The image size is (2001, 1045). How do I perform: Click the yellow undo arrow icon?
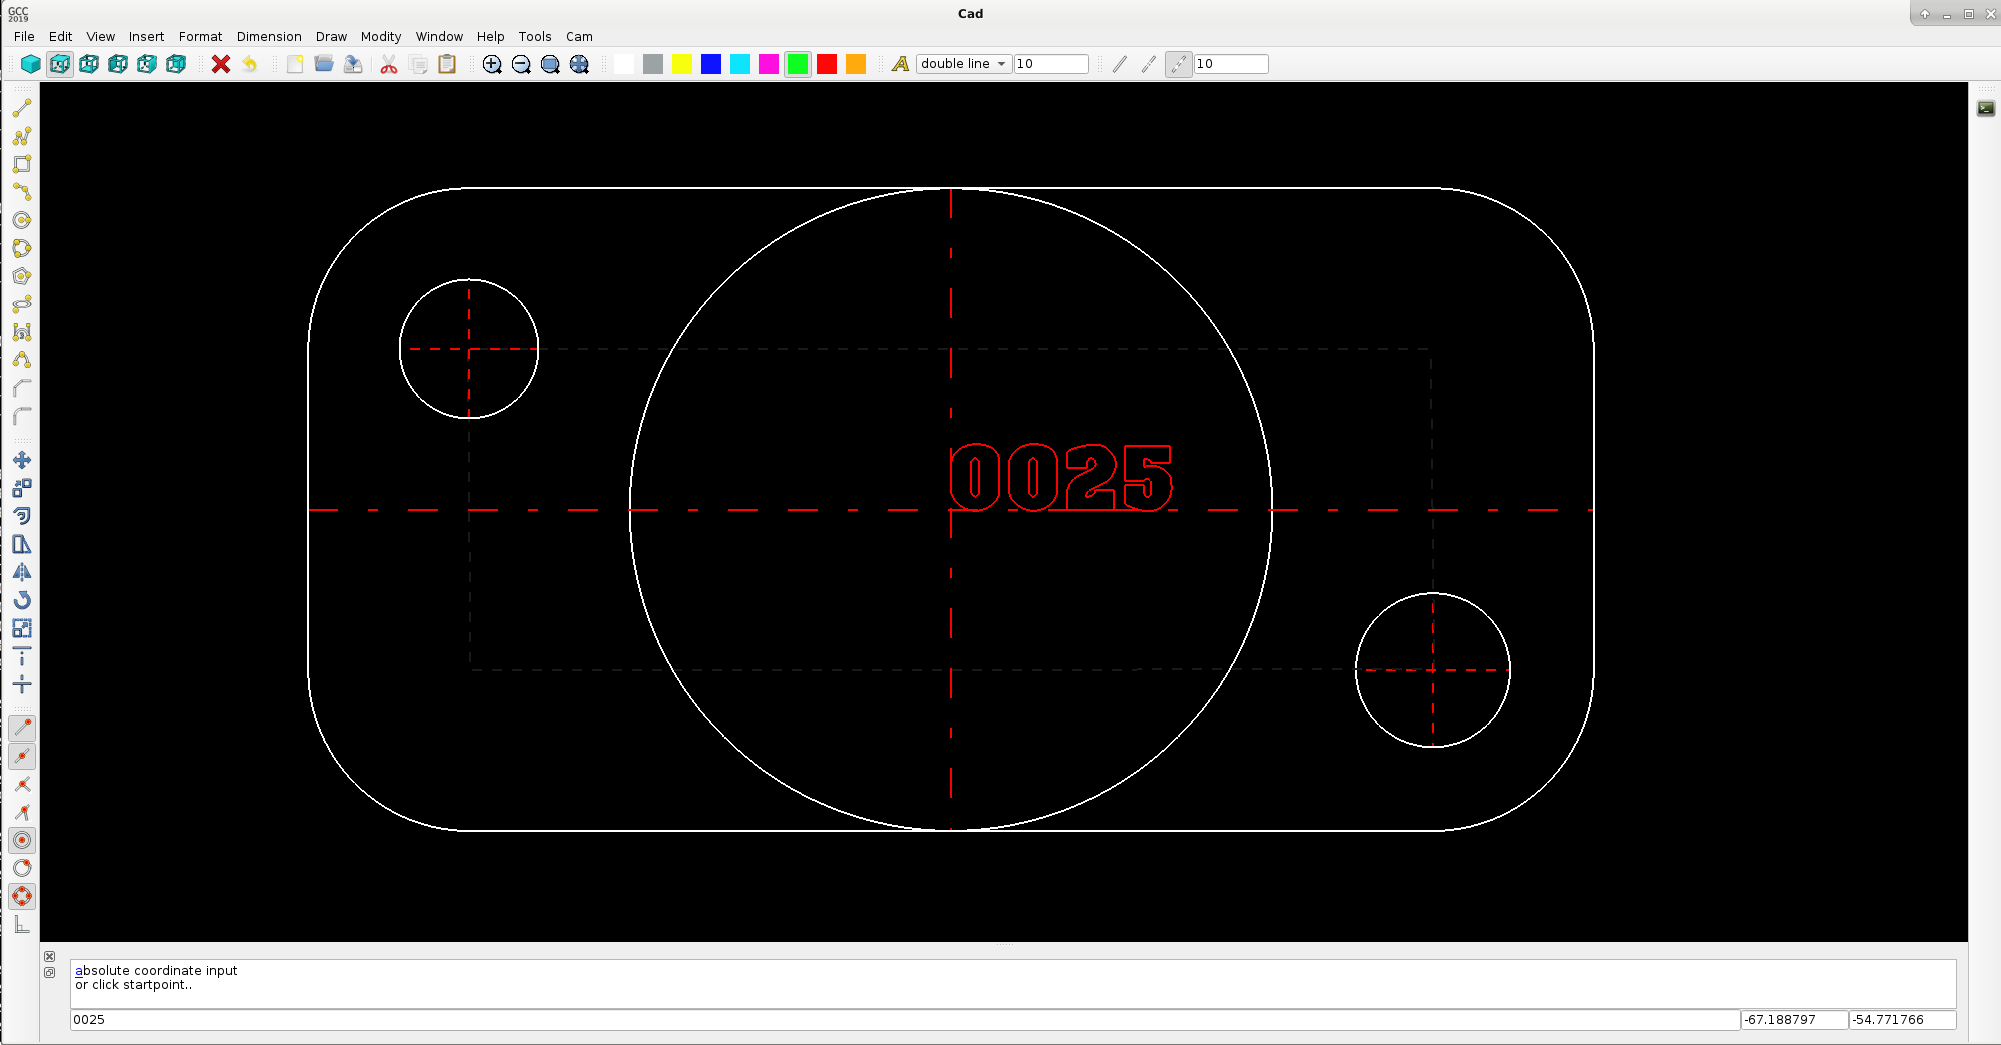tap(250, 64)
